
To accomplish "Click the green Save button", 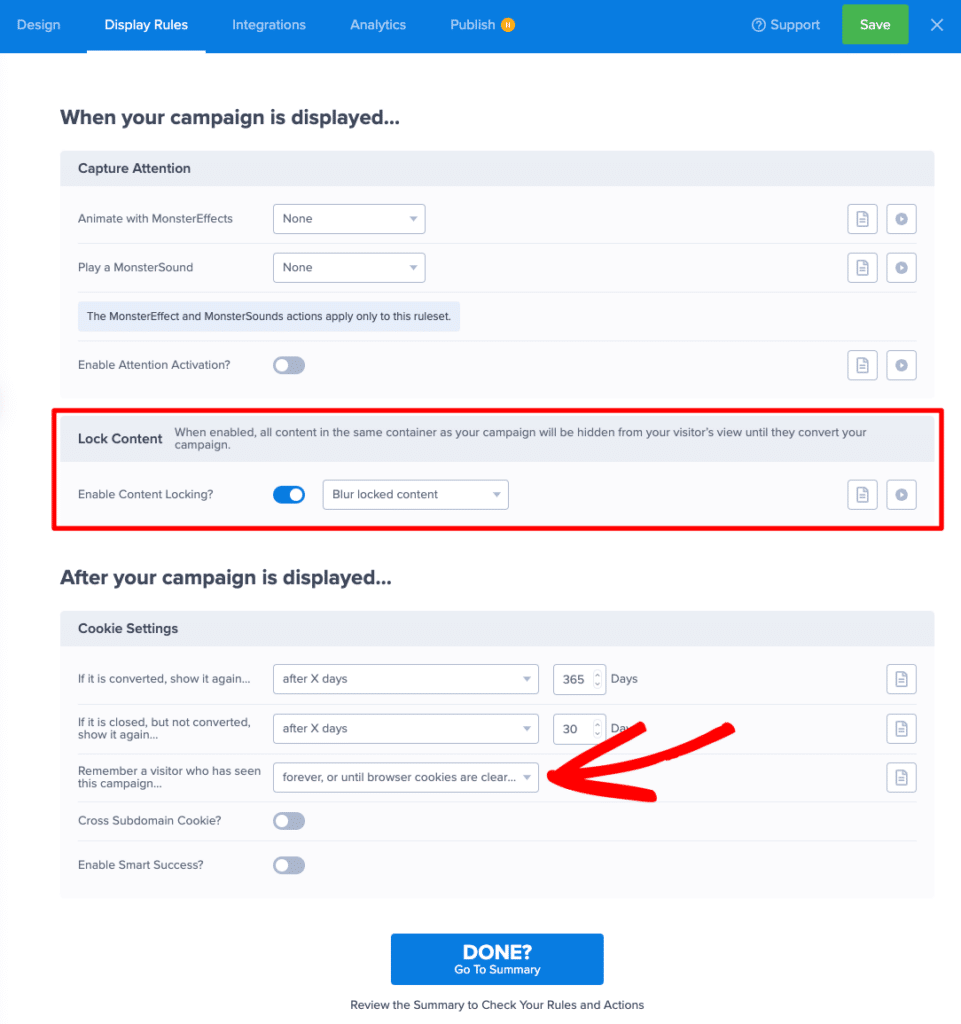I will [874, 25].
